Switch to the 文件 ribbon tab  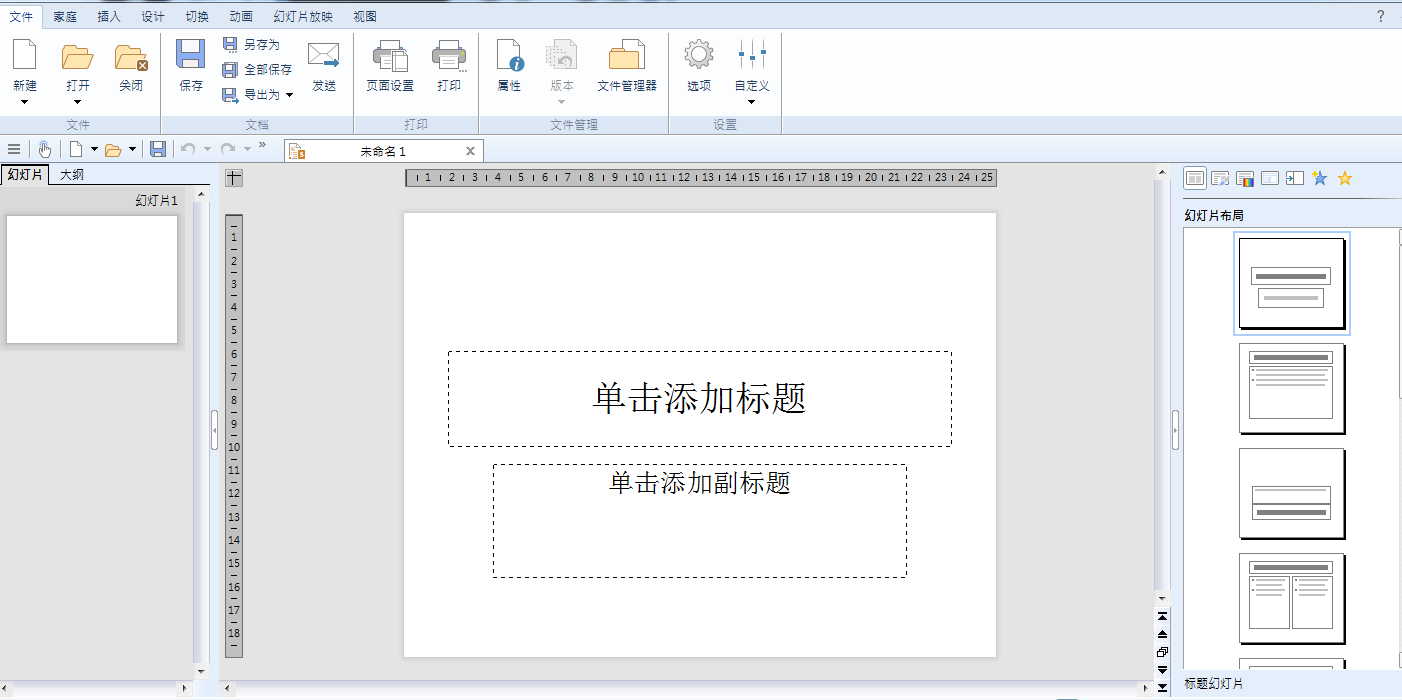pos(21,17)
